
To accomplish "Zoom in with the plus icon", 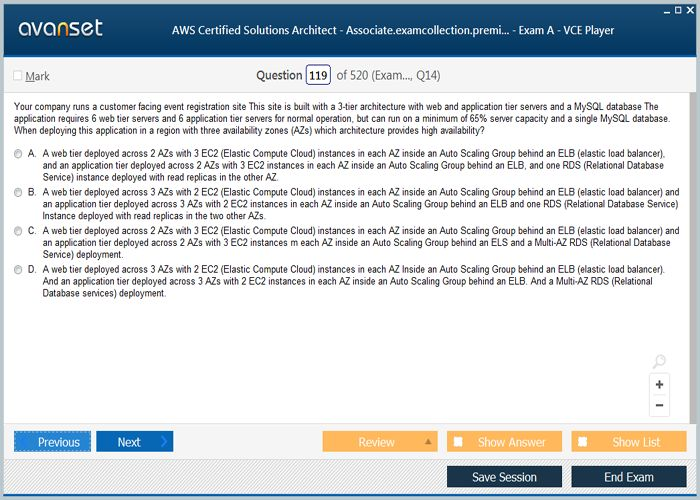I will pos(659,384).
